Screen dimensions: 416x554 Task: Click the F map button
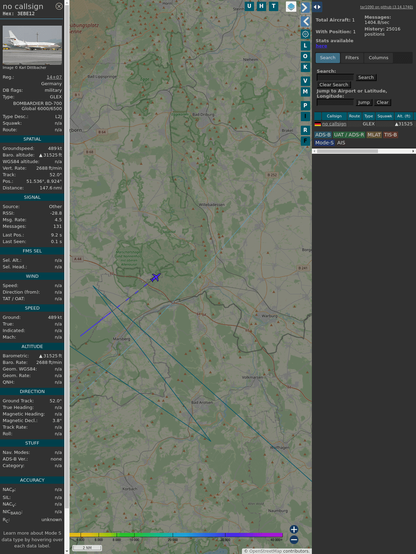[x=305, y=141]
